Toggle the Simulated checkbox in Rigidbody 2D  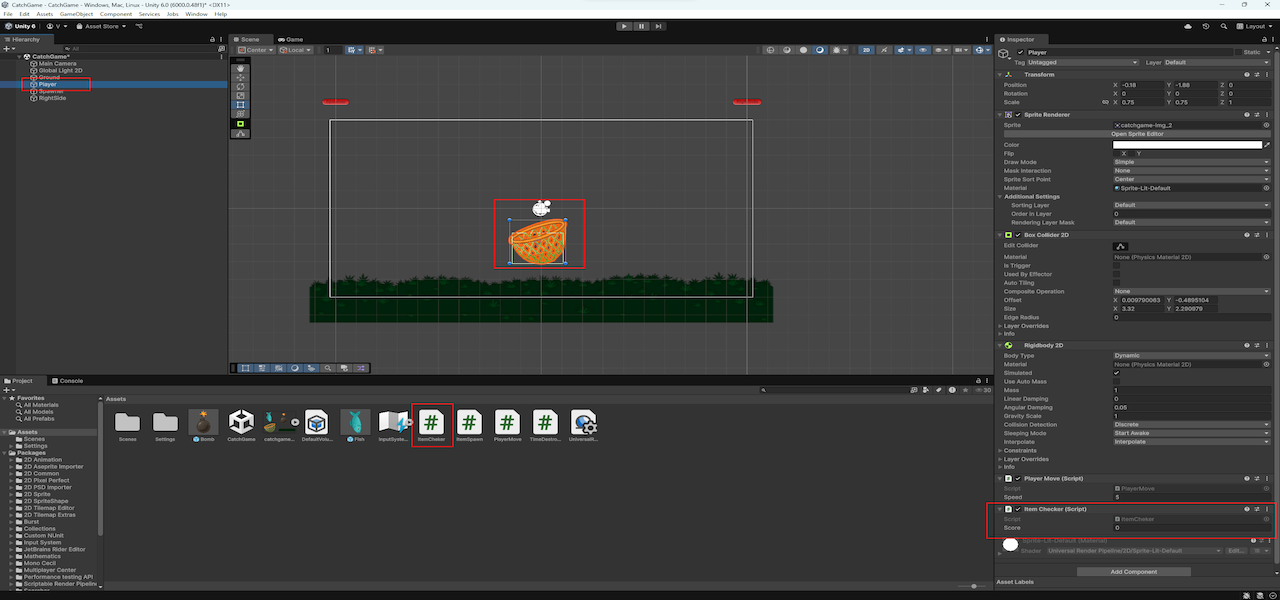pyautogui.click(x=1117, y=373)
